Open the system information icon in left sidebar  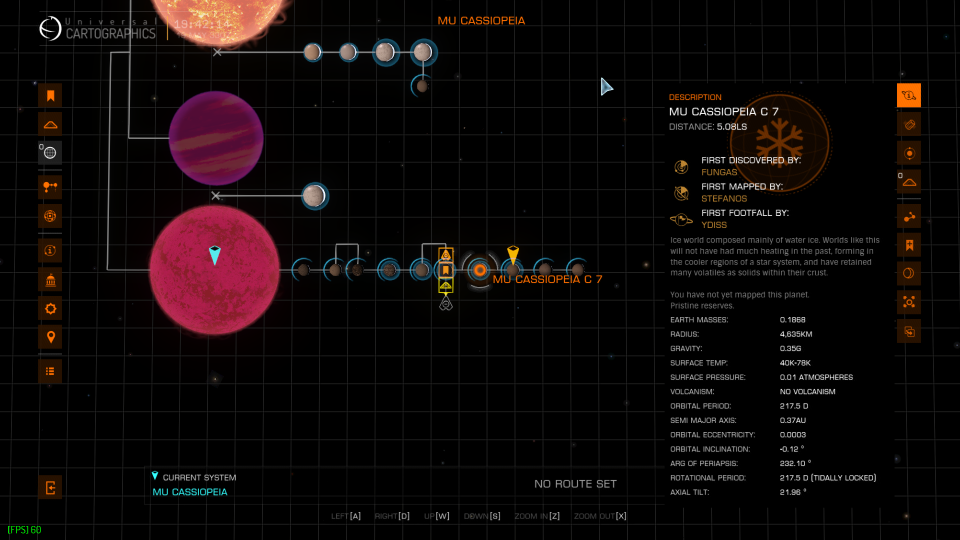point(50,250)
